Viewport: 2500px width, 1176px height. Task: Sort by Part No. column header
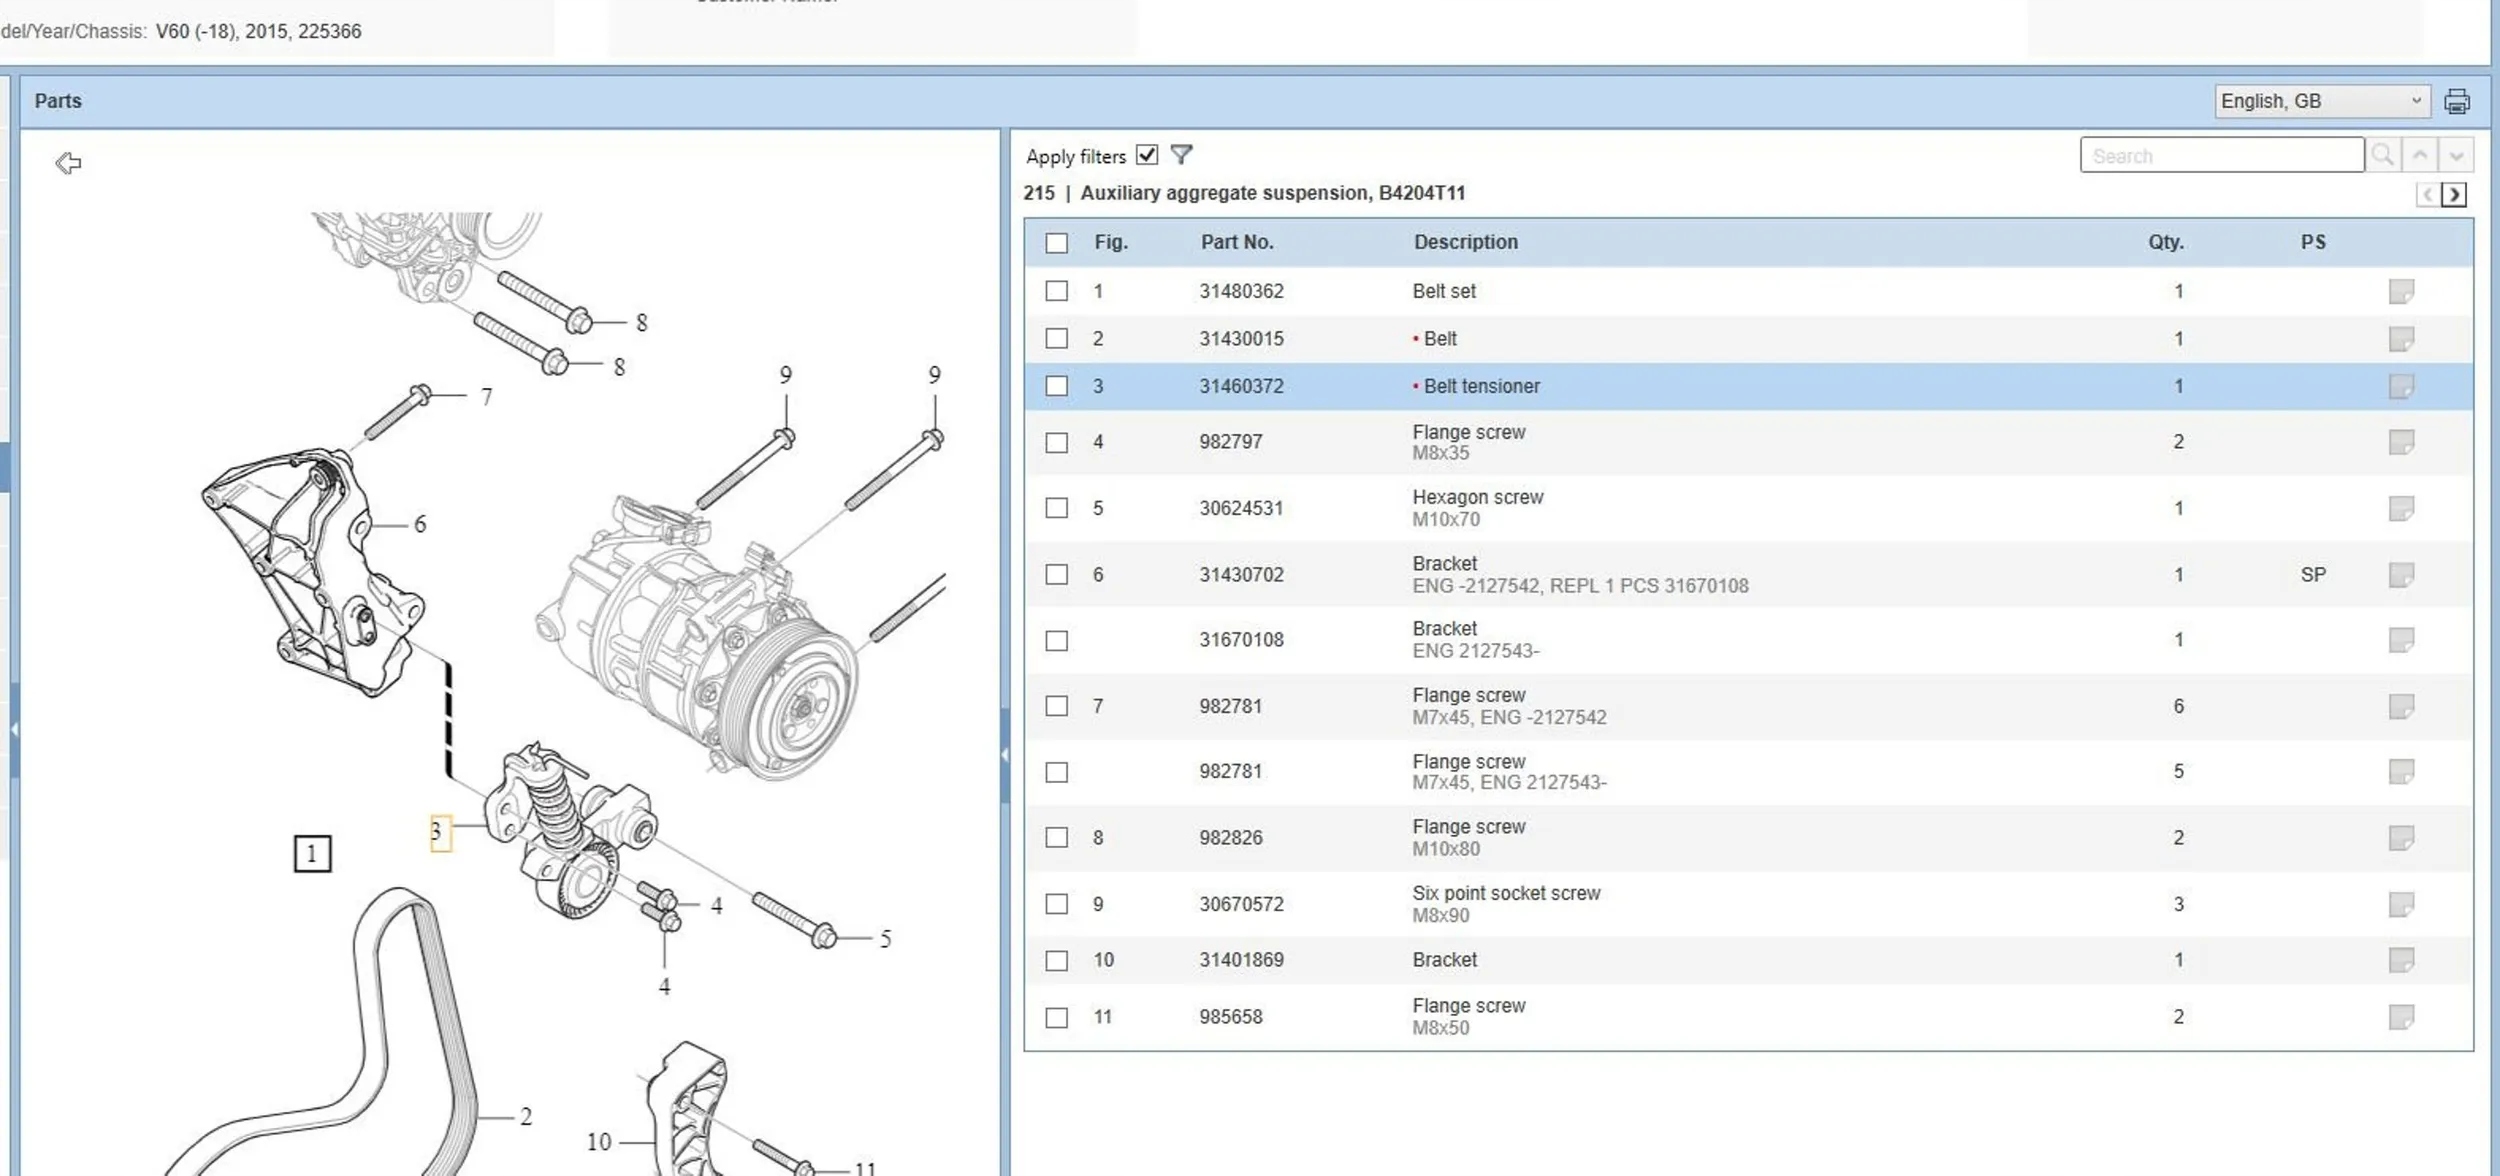click(x=1236, y=242)
